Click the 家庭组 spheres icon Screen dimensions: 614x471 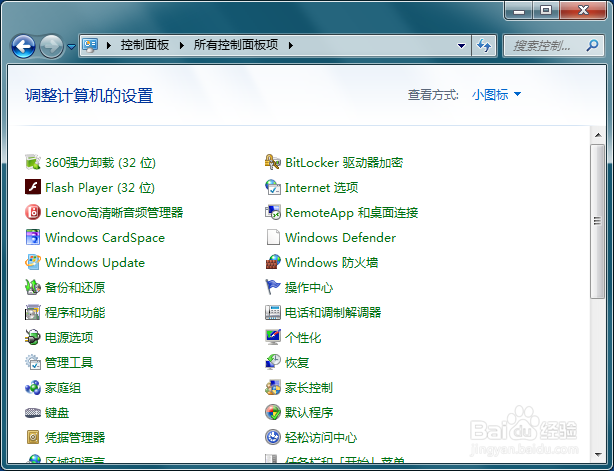(33, 388)
